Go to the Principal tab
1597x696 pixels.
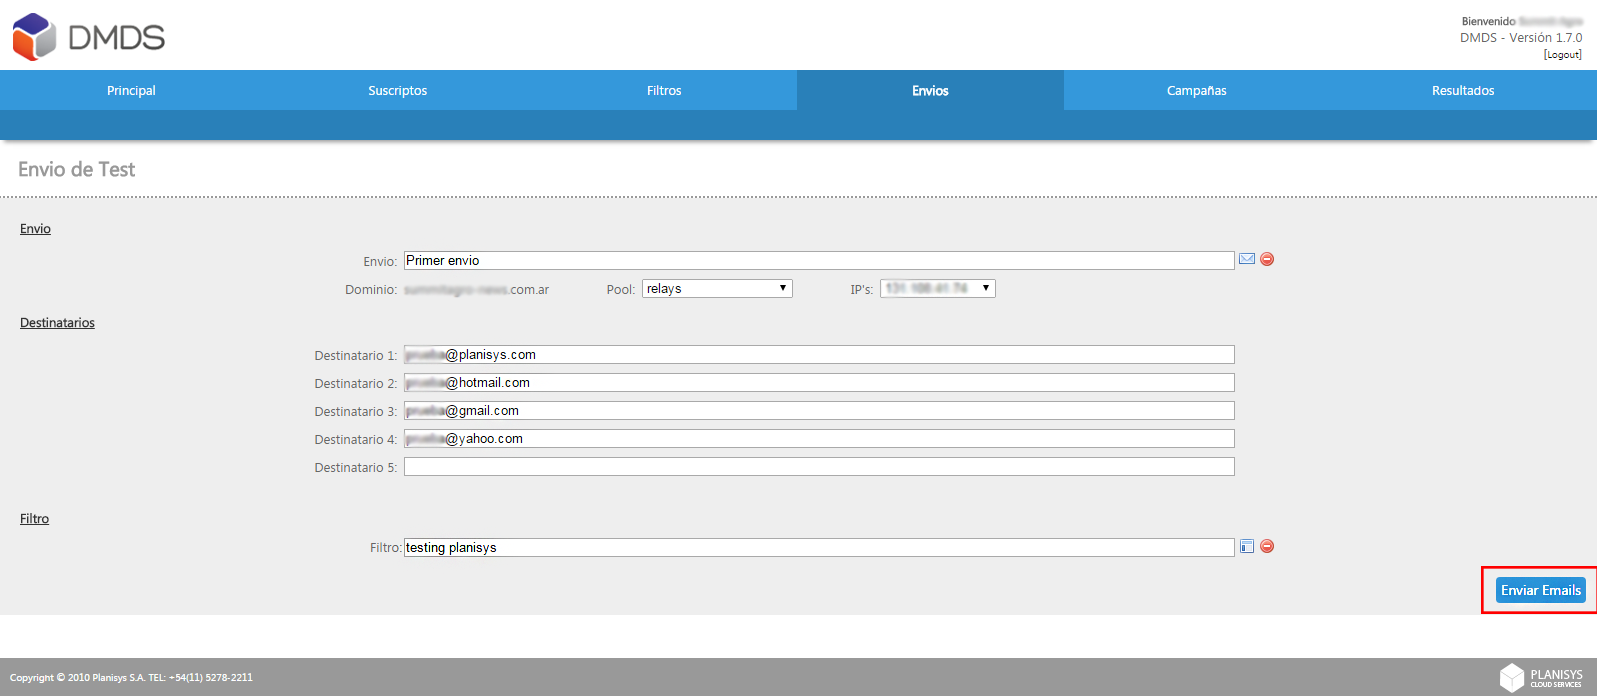[132, 90]
